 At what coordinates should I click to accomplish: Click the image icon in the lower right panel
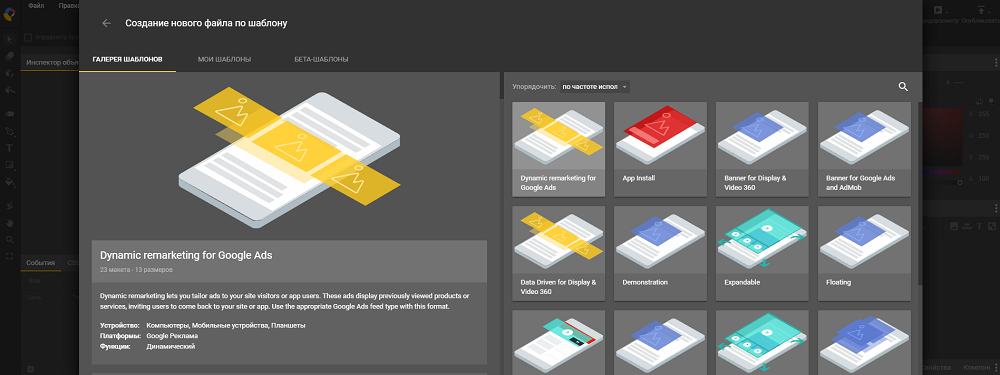tap(955, 226)
